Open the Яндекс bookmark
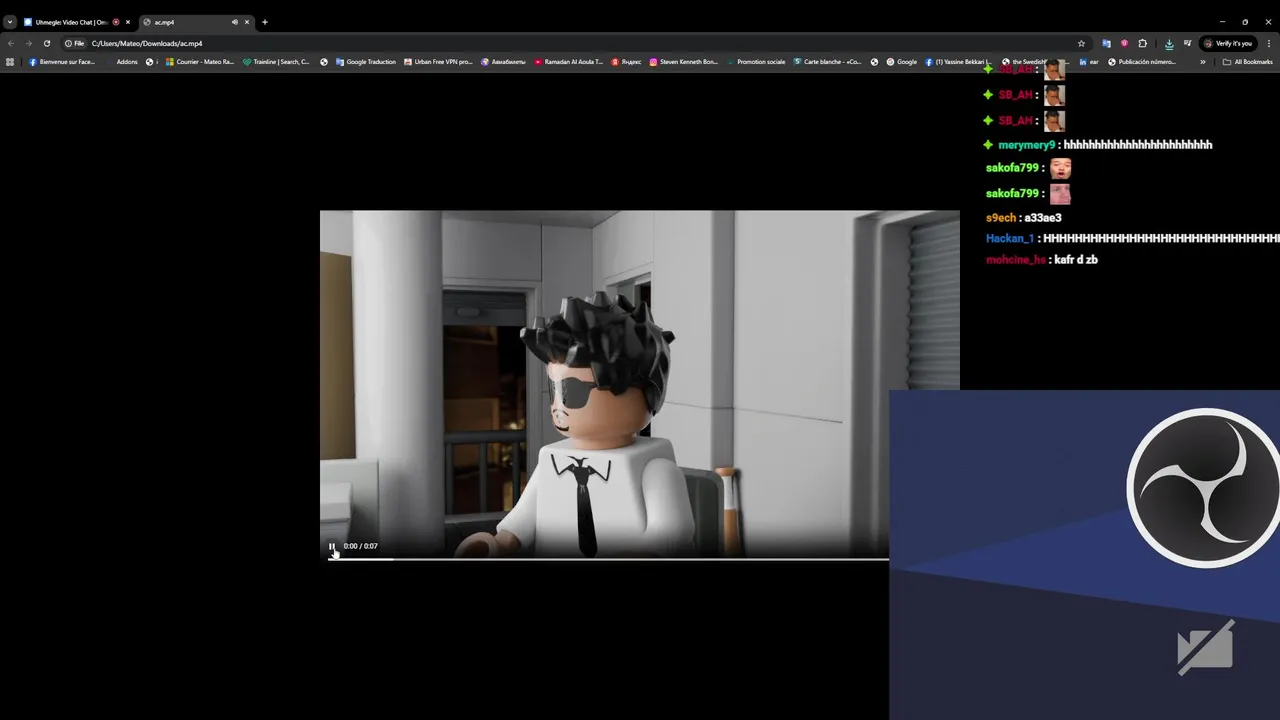This screenshot has height=720, width=1280. [x=627, y=62]
